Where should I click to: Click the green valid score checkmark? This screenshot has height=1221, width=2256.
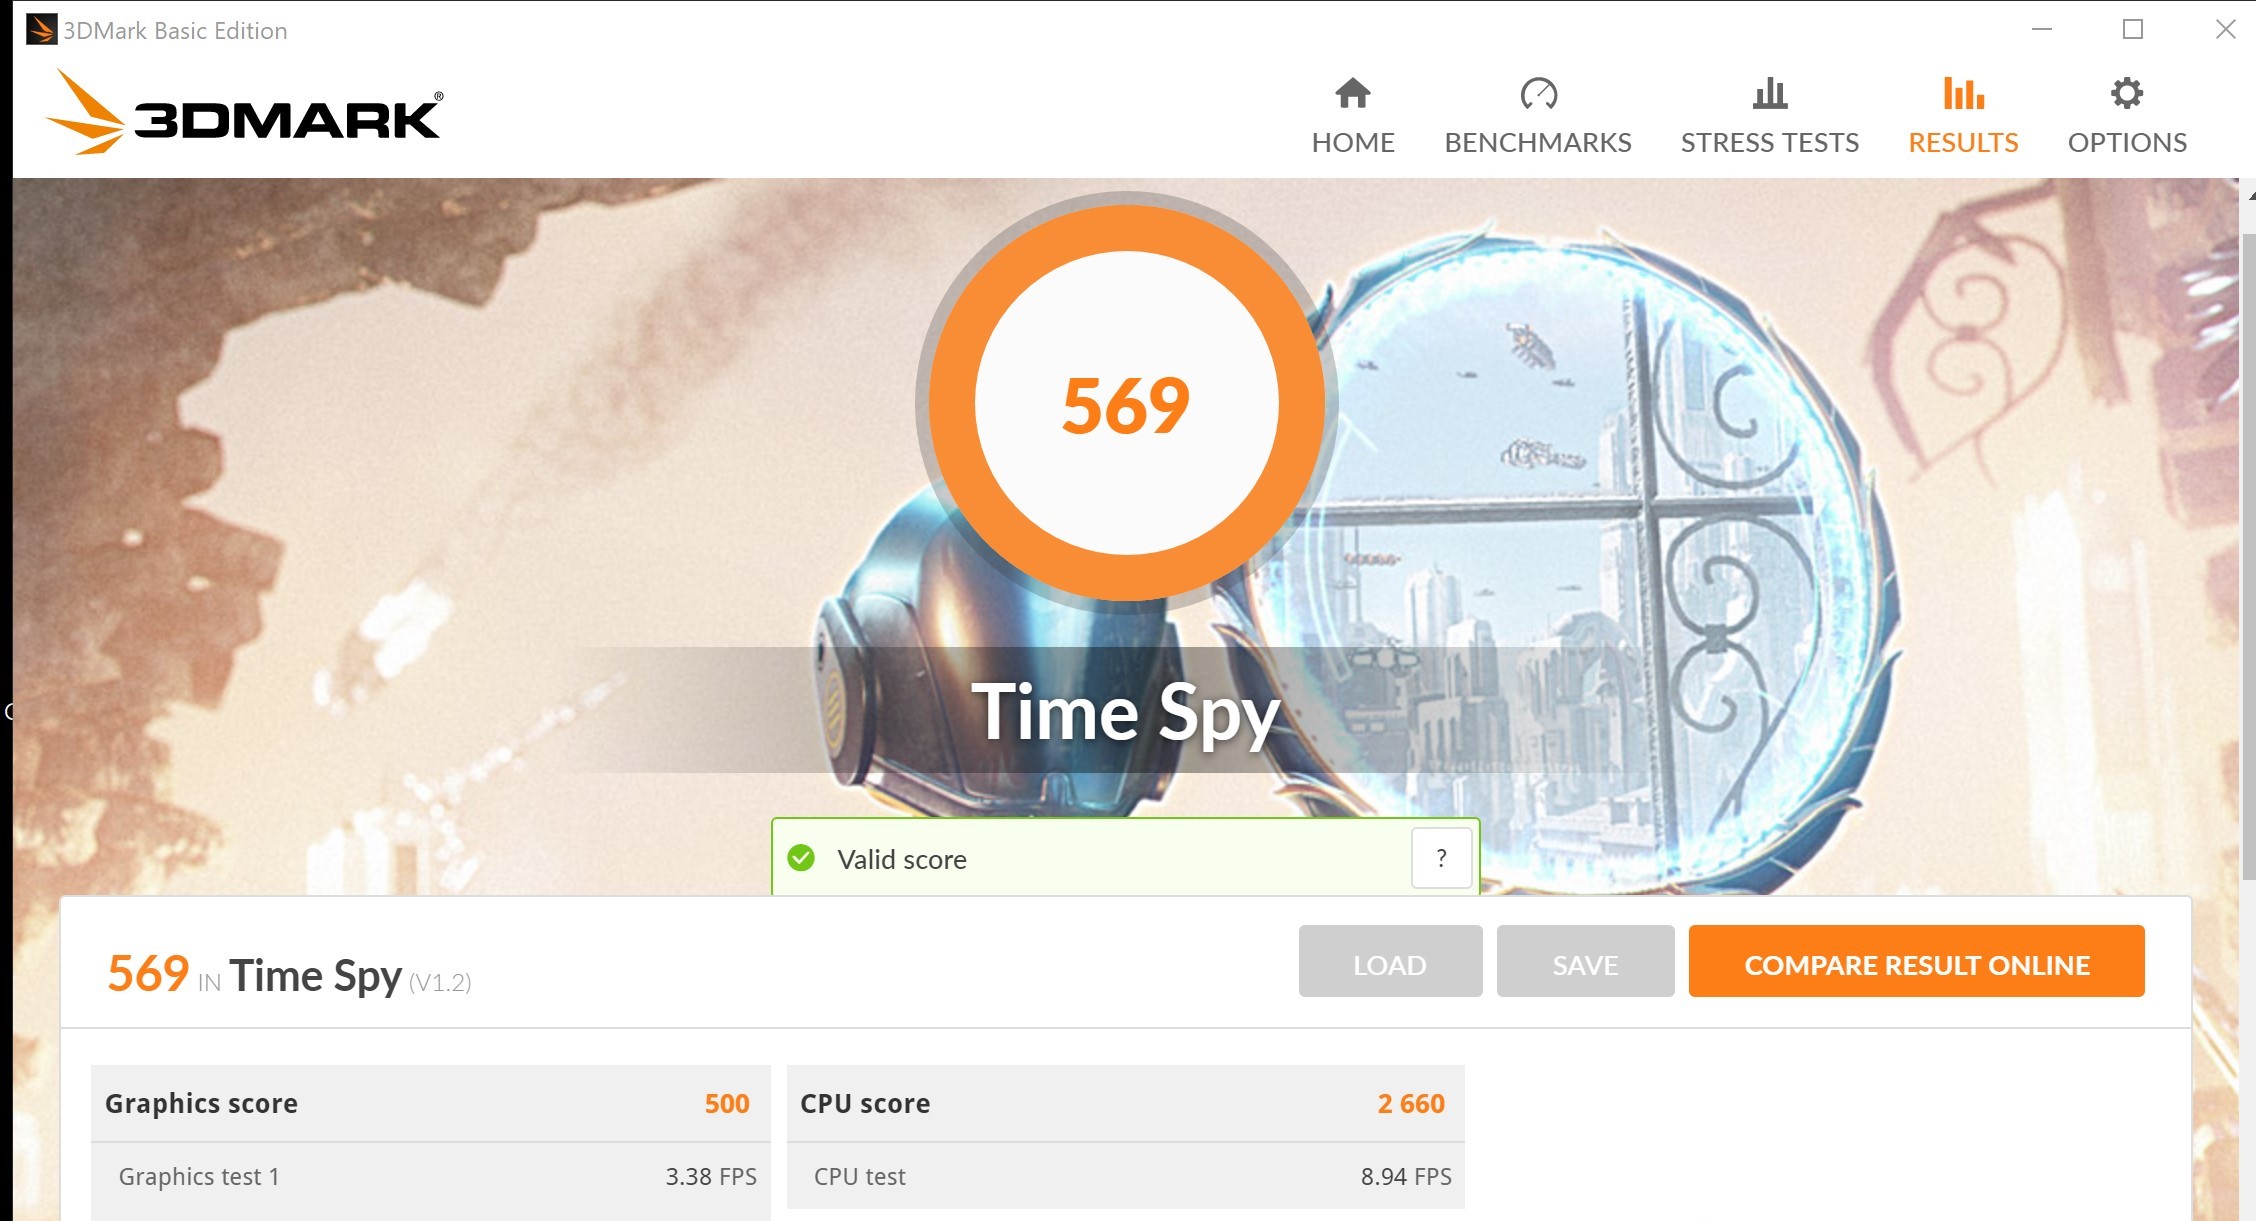tap(801, 858)
